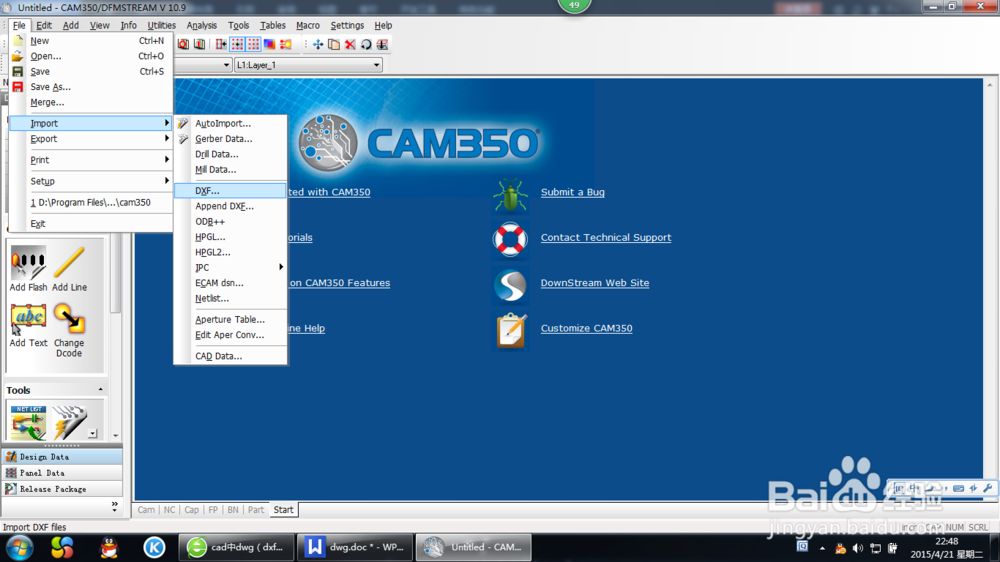This screenshot has width=1000, height=562.
Task: Click the Customize clipboard icon
Action: click(x=511, y=330)
